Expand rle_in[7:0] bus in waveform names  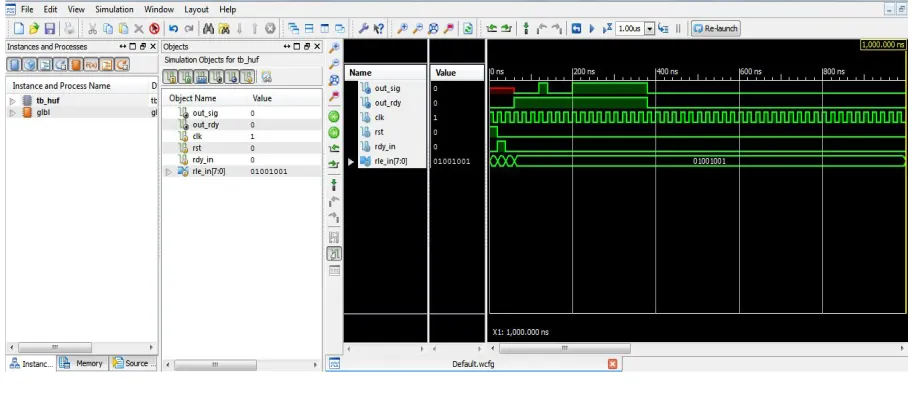click(x=351, y=161)
